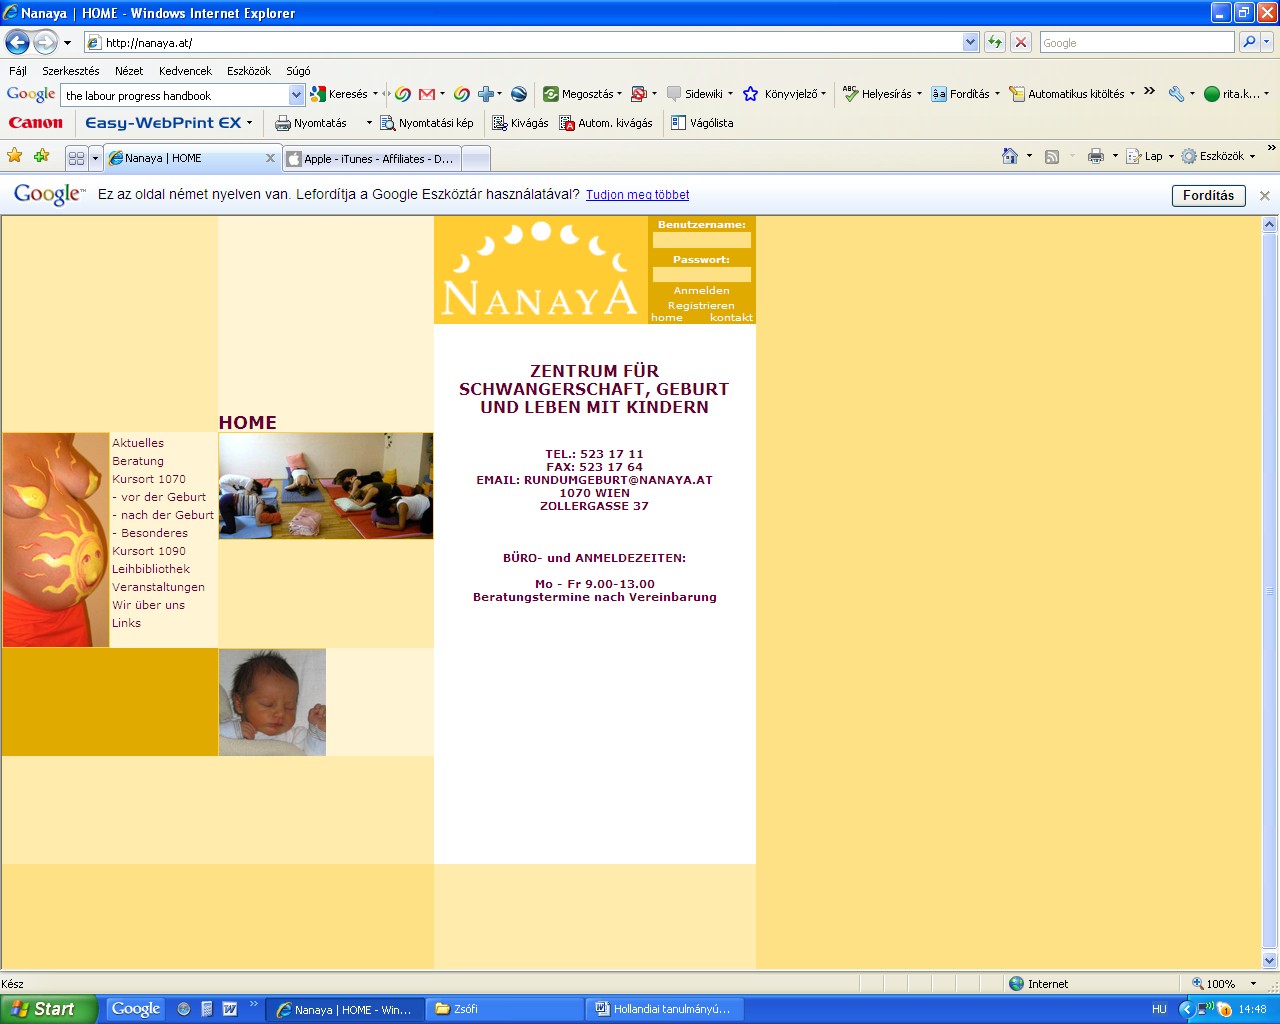
Task: Open the Gmail icon in Google toolbar
Action: tap(427, 94)
